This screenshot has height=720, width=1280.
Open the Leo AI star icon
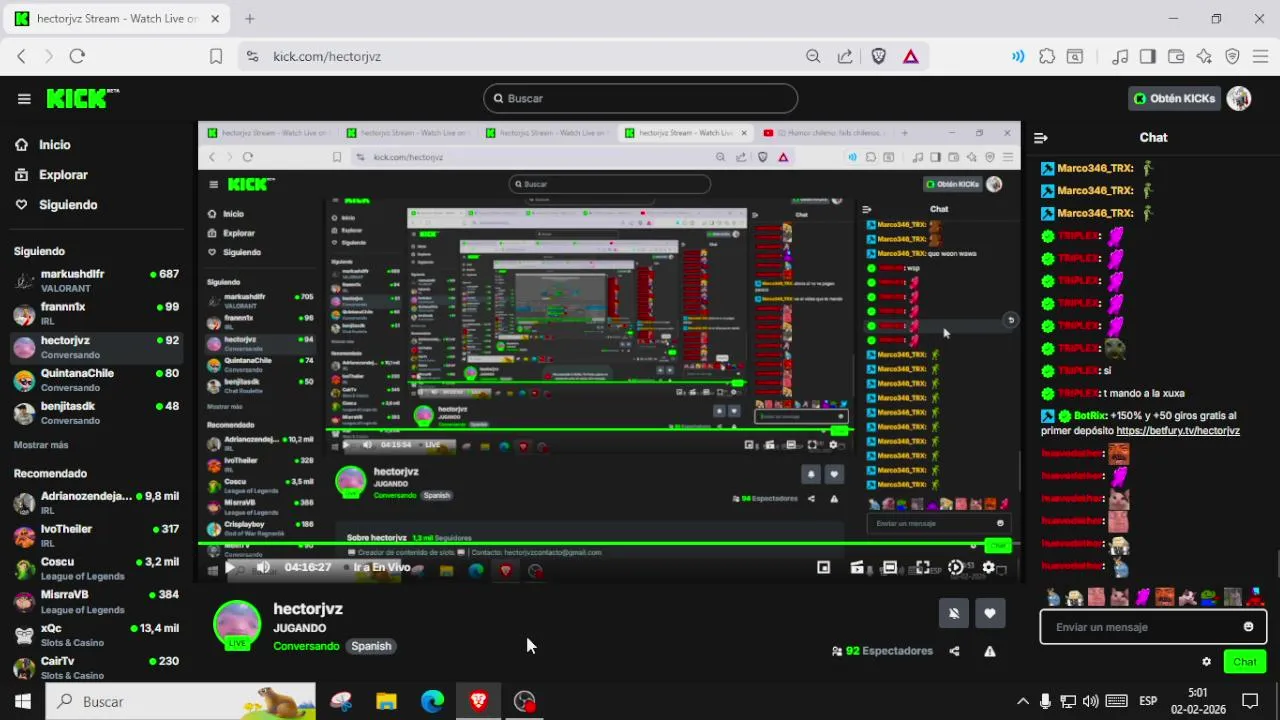pyautogui.click(x=1204, y=56)
